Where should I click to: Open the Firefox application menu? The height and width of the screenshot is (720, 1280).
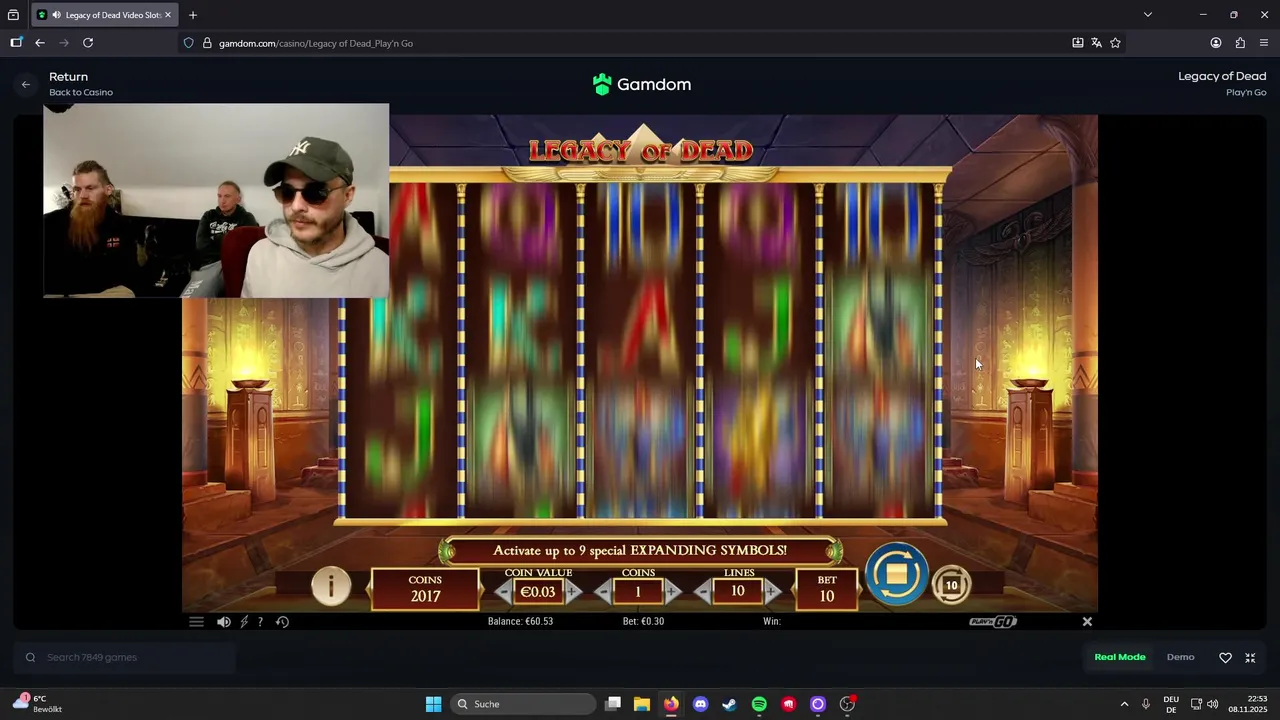1264,43
